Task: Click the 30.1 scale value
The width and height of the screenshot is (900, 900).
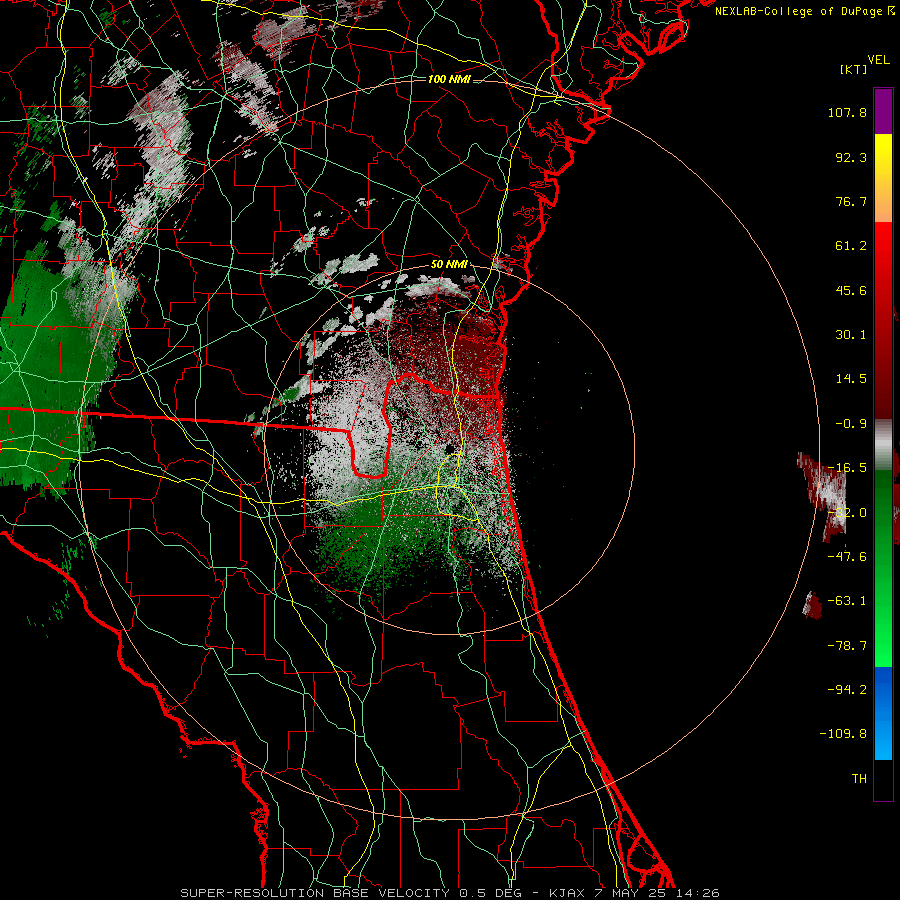Action: [851, 335]
